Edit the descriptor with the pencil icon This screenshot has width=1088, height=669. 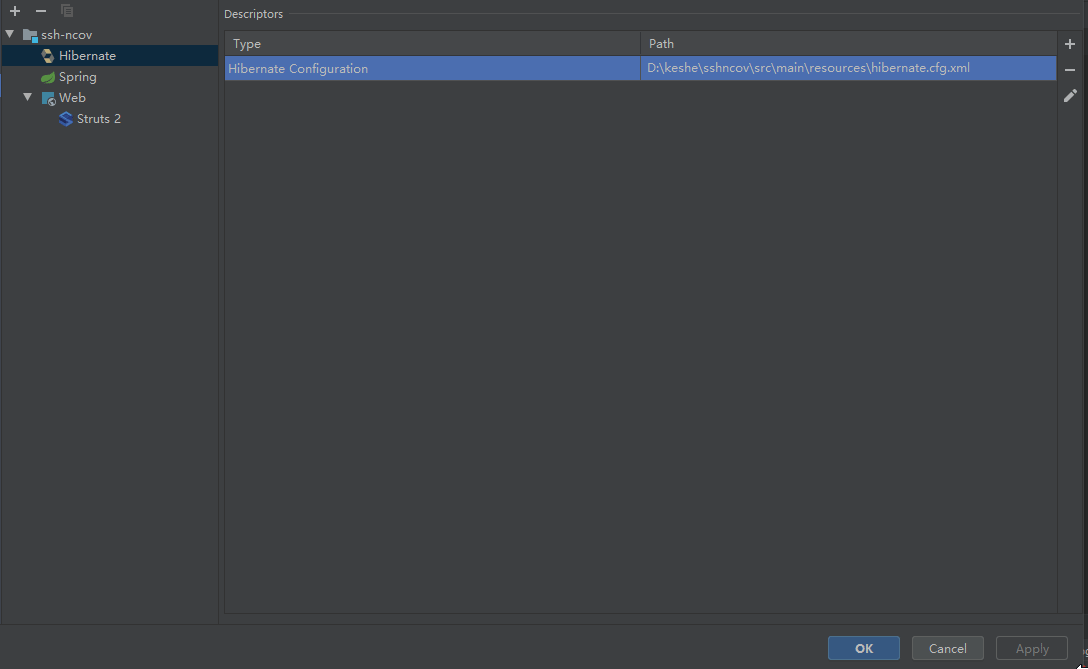[x=1070, y=95]
